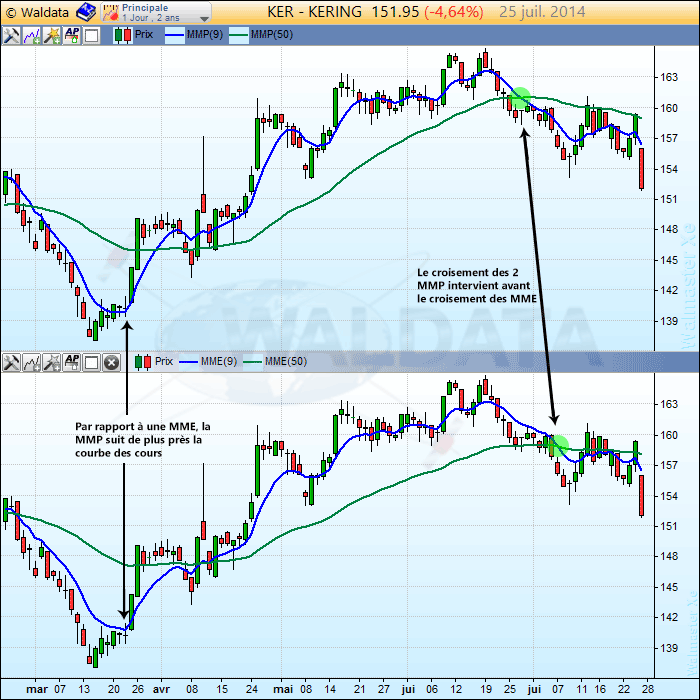Click blank window icon in the MMP panel toolbar
This screenshot has height=700, width=700.
[92, 35]
